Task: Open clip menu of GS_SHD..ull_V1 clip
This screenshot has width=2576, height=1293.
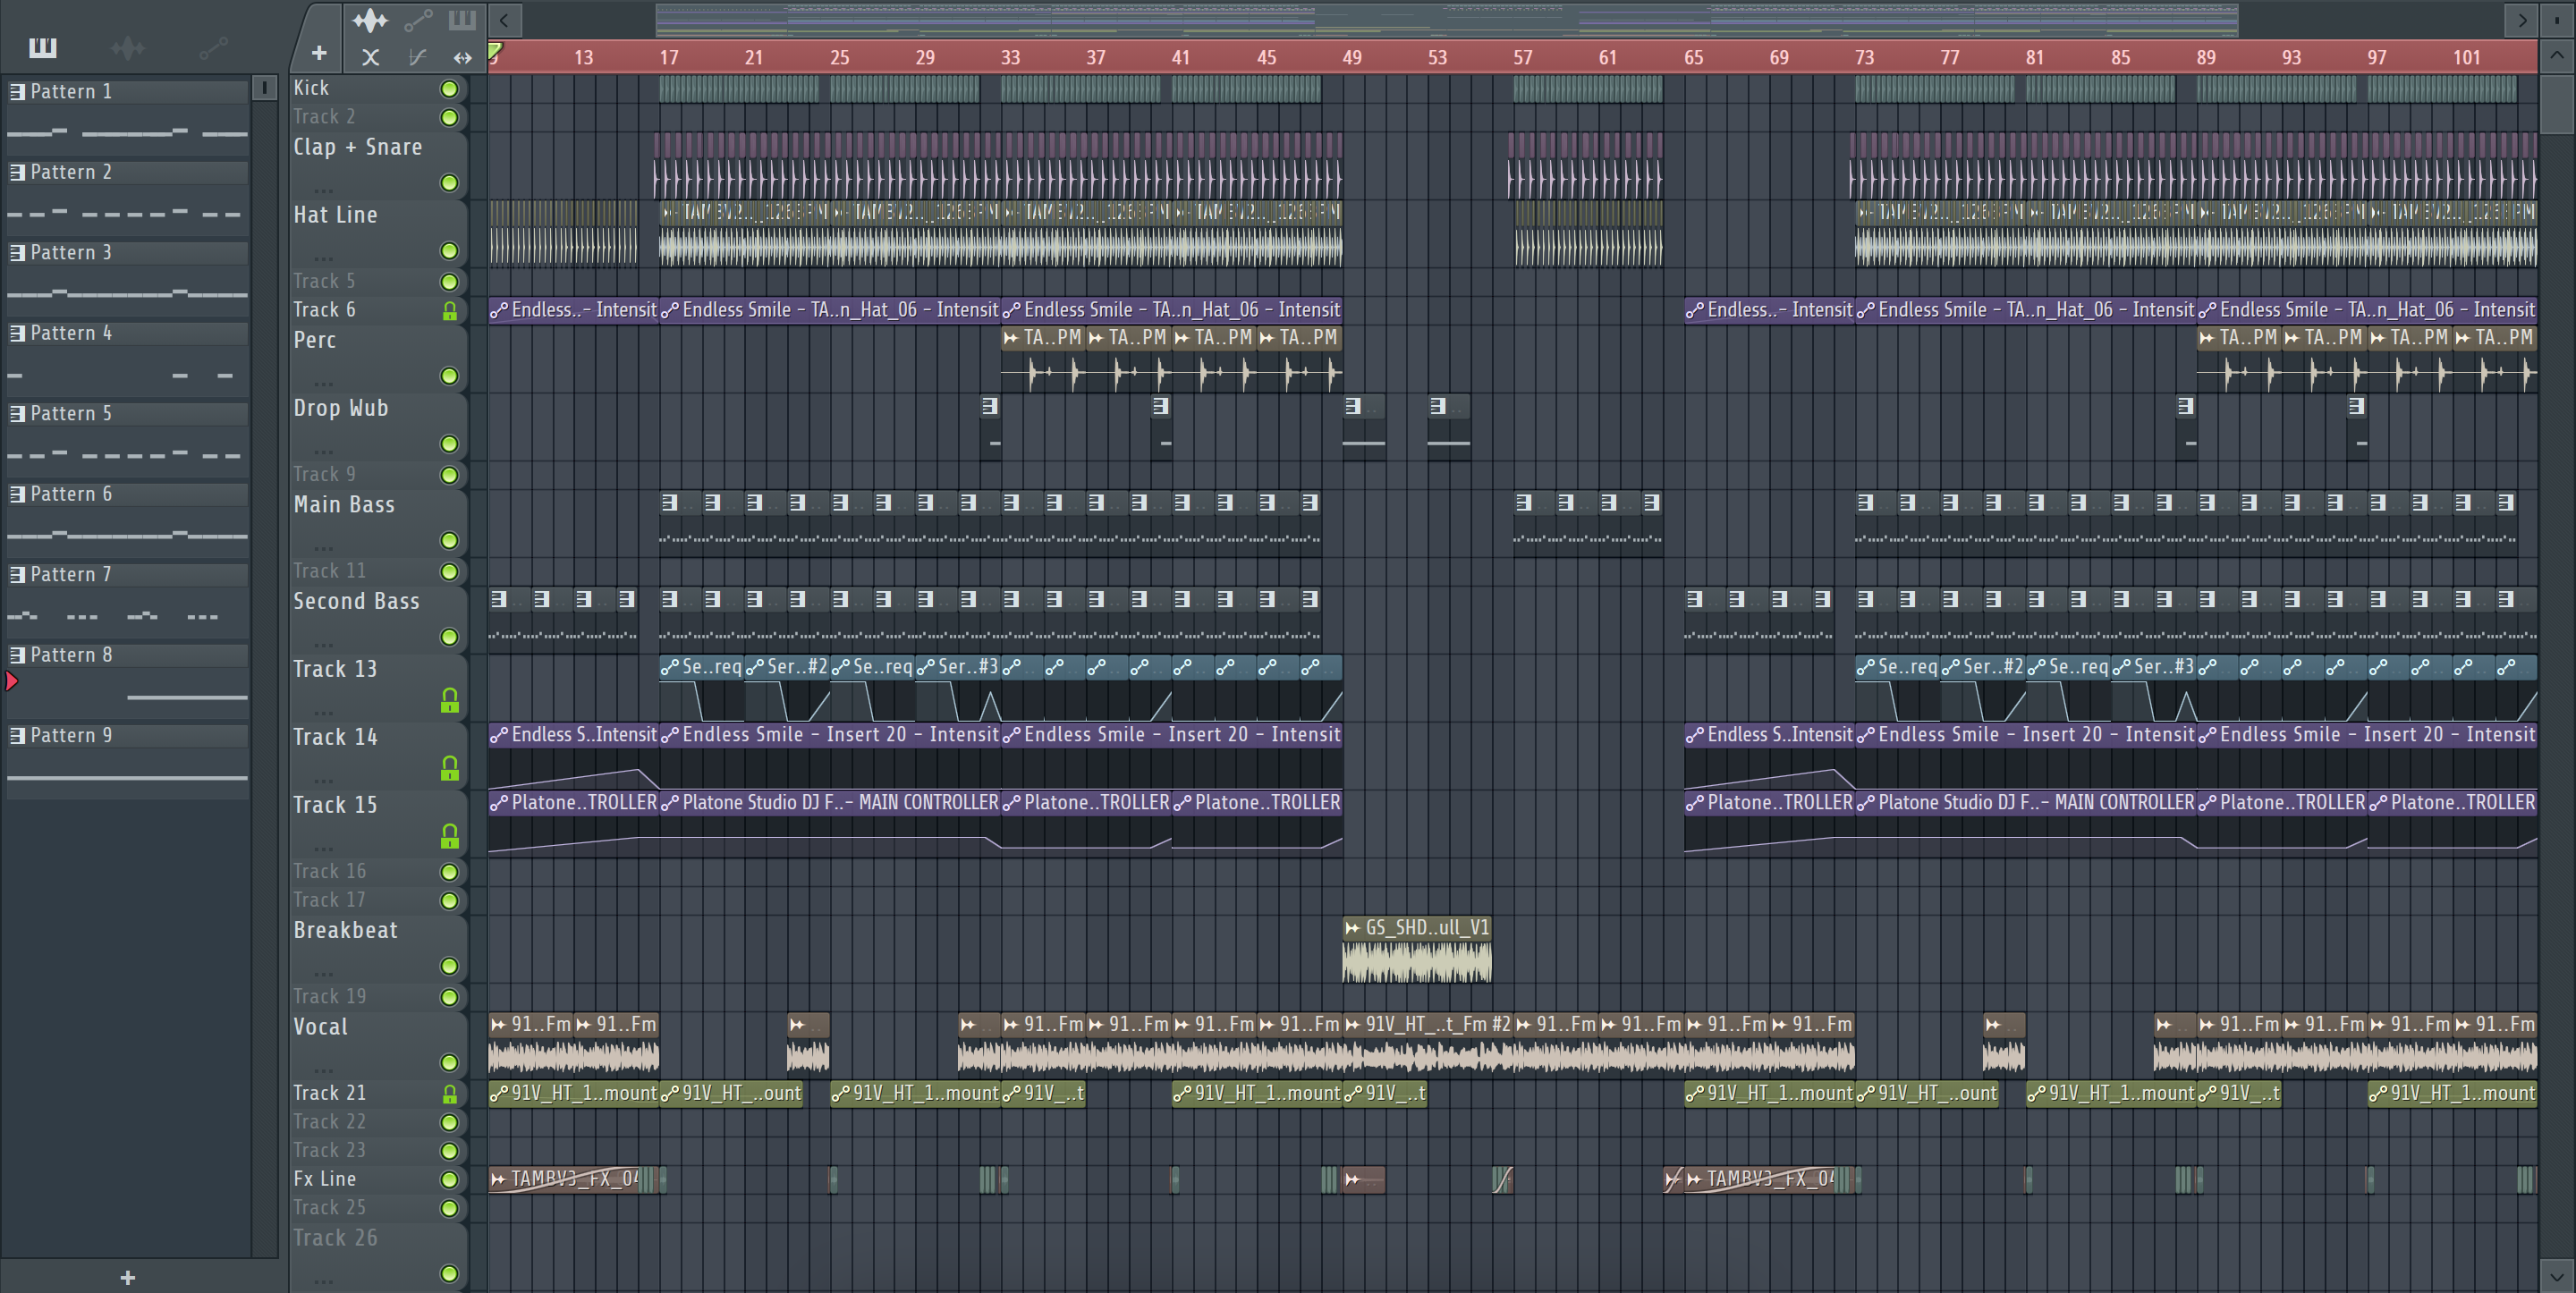Action: point(1353,928)
